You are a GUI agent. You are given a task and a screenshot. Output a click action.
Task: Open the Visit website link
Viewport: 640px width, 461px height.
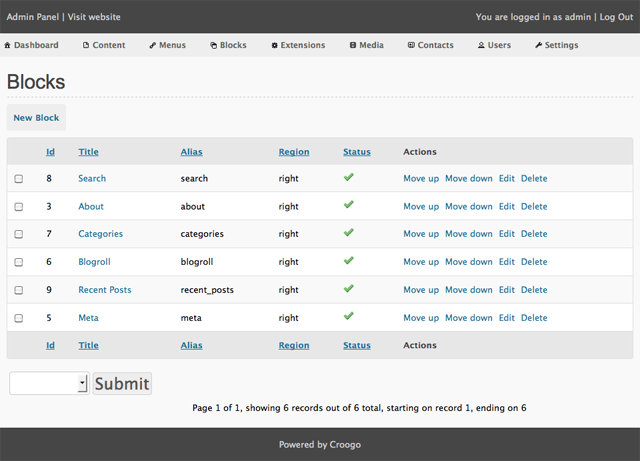[94, 17]
